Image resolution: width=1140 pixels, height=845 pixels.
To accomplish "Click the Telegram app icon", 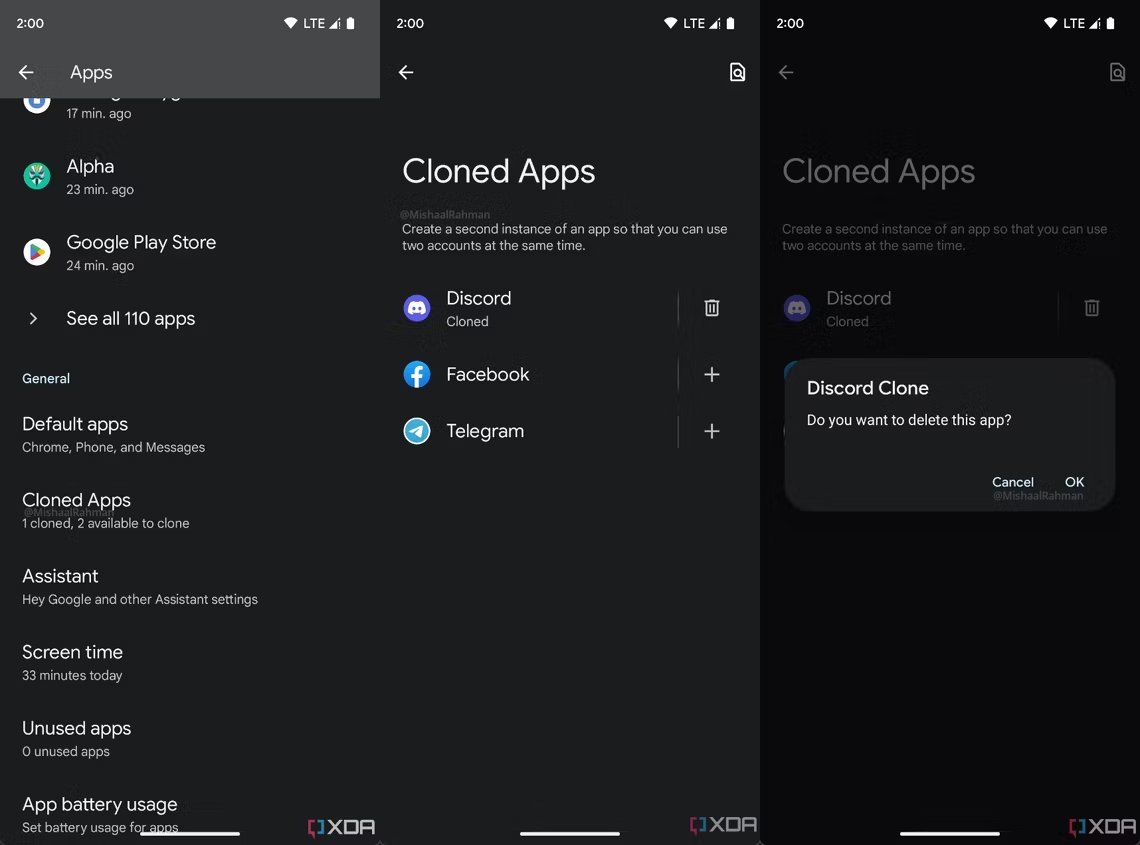I will click(x=416, y=431).
